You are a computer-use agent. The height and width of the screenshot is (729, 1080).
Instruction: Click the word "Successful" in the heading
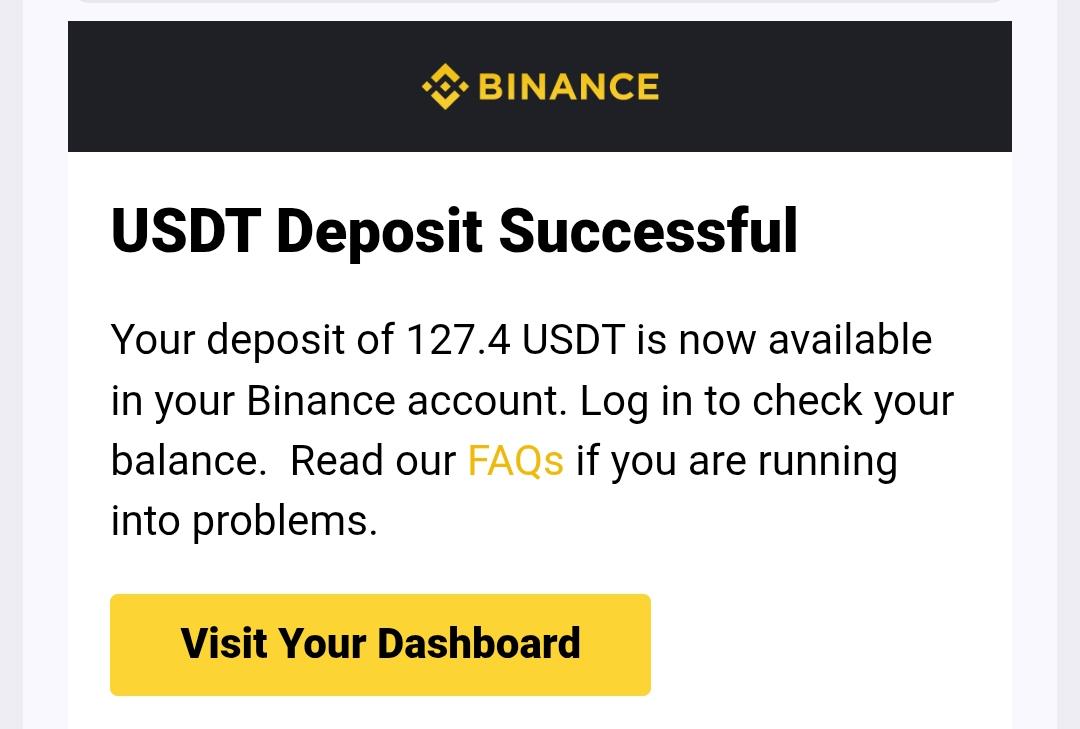click(648, 231)
